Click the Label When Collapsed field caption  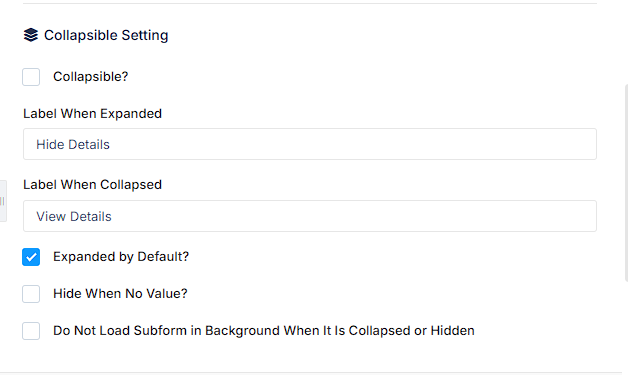pos(93,185)
